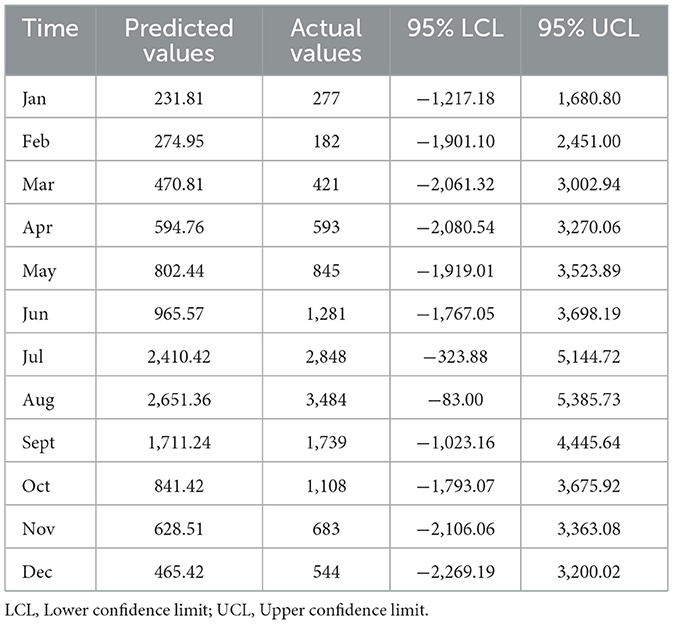The image size is (673, 624).
Task: Select Jul predicted value 2,410.42
Action: pyautogui.click(x=178, y=356)
